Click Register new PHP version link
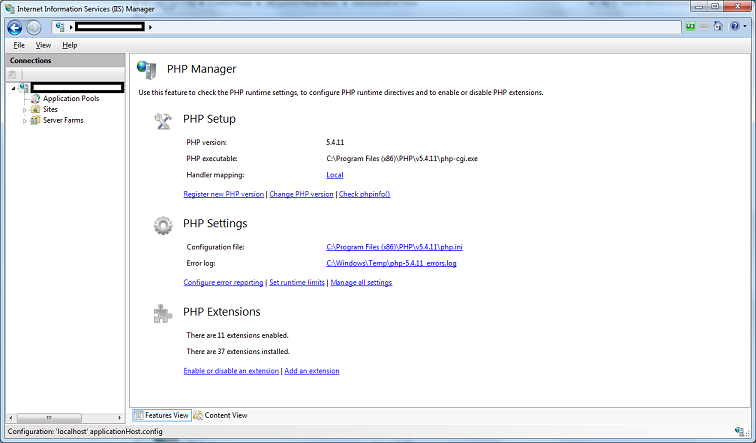 coord(224,194)
